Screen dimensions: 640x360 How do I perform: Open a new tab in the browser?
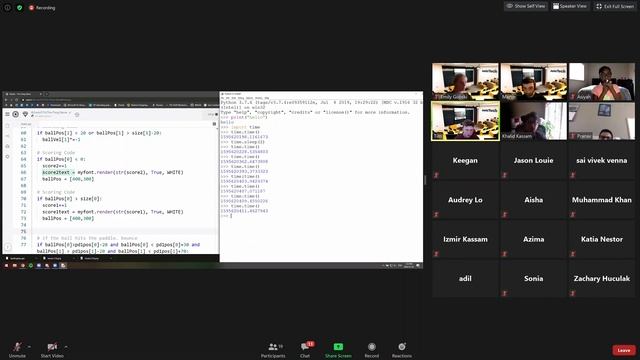coord(47,94)
